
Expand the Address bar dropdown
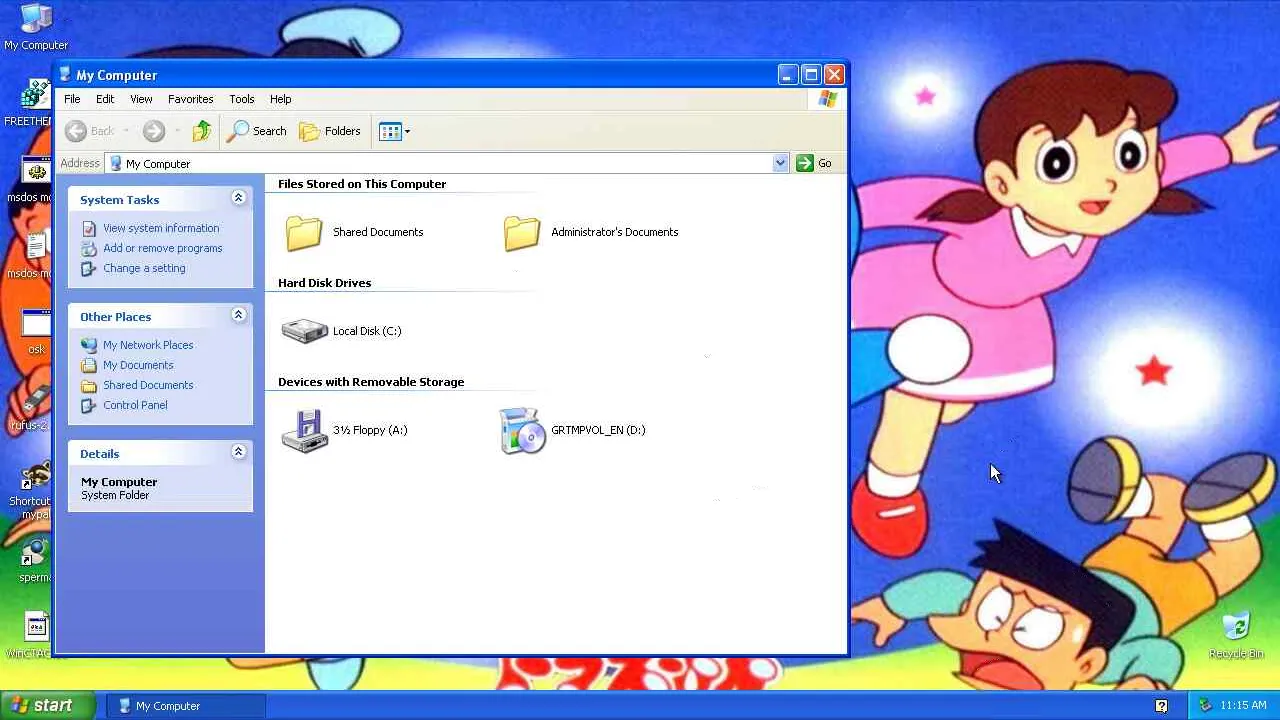tap(780, 163)
